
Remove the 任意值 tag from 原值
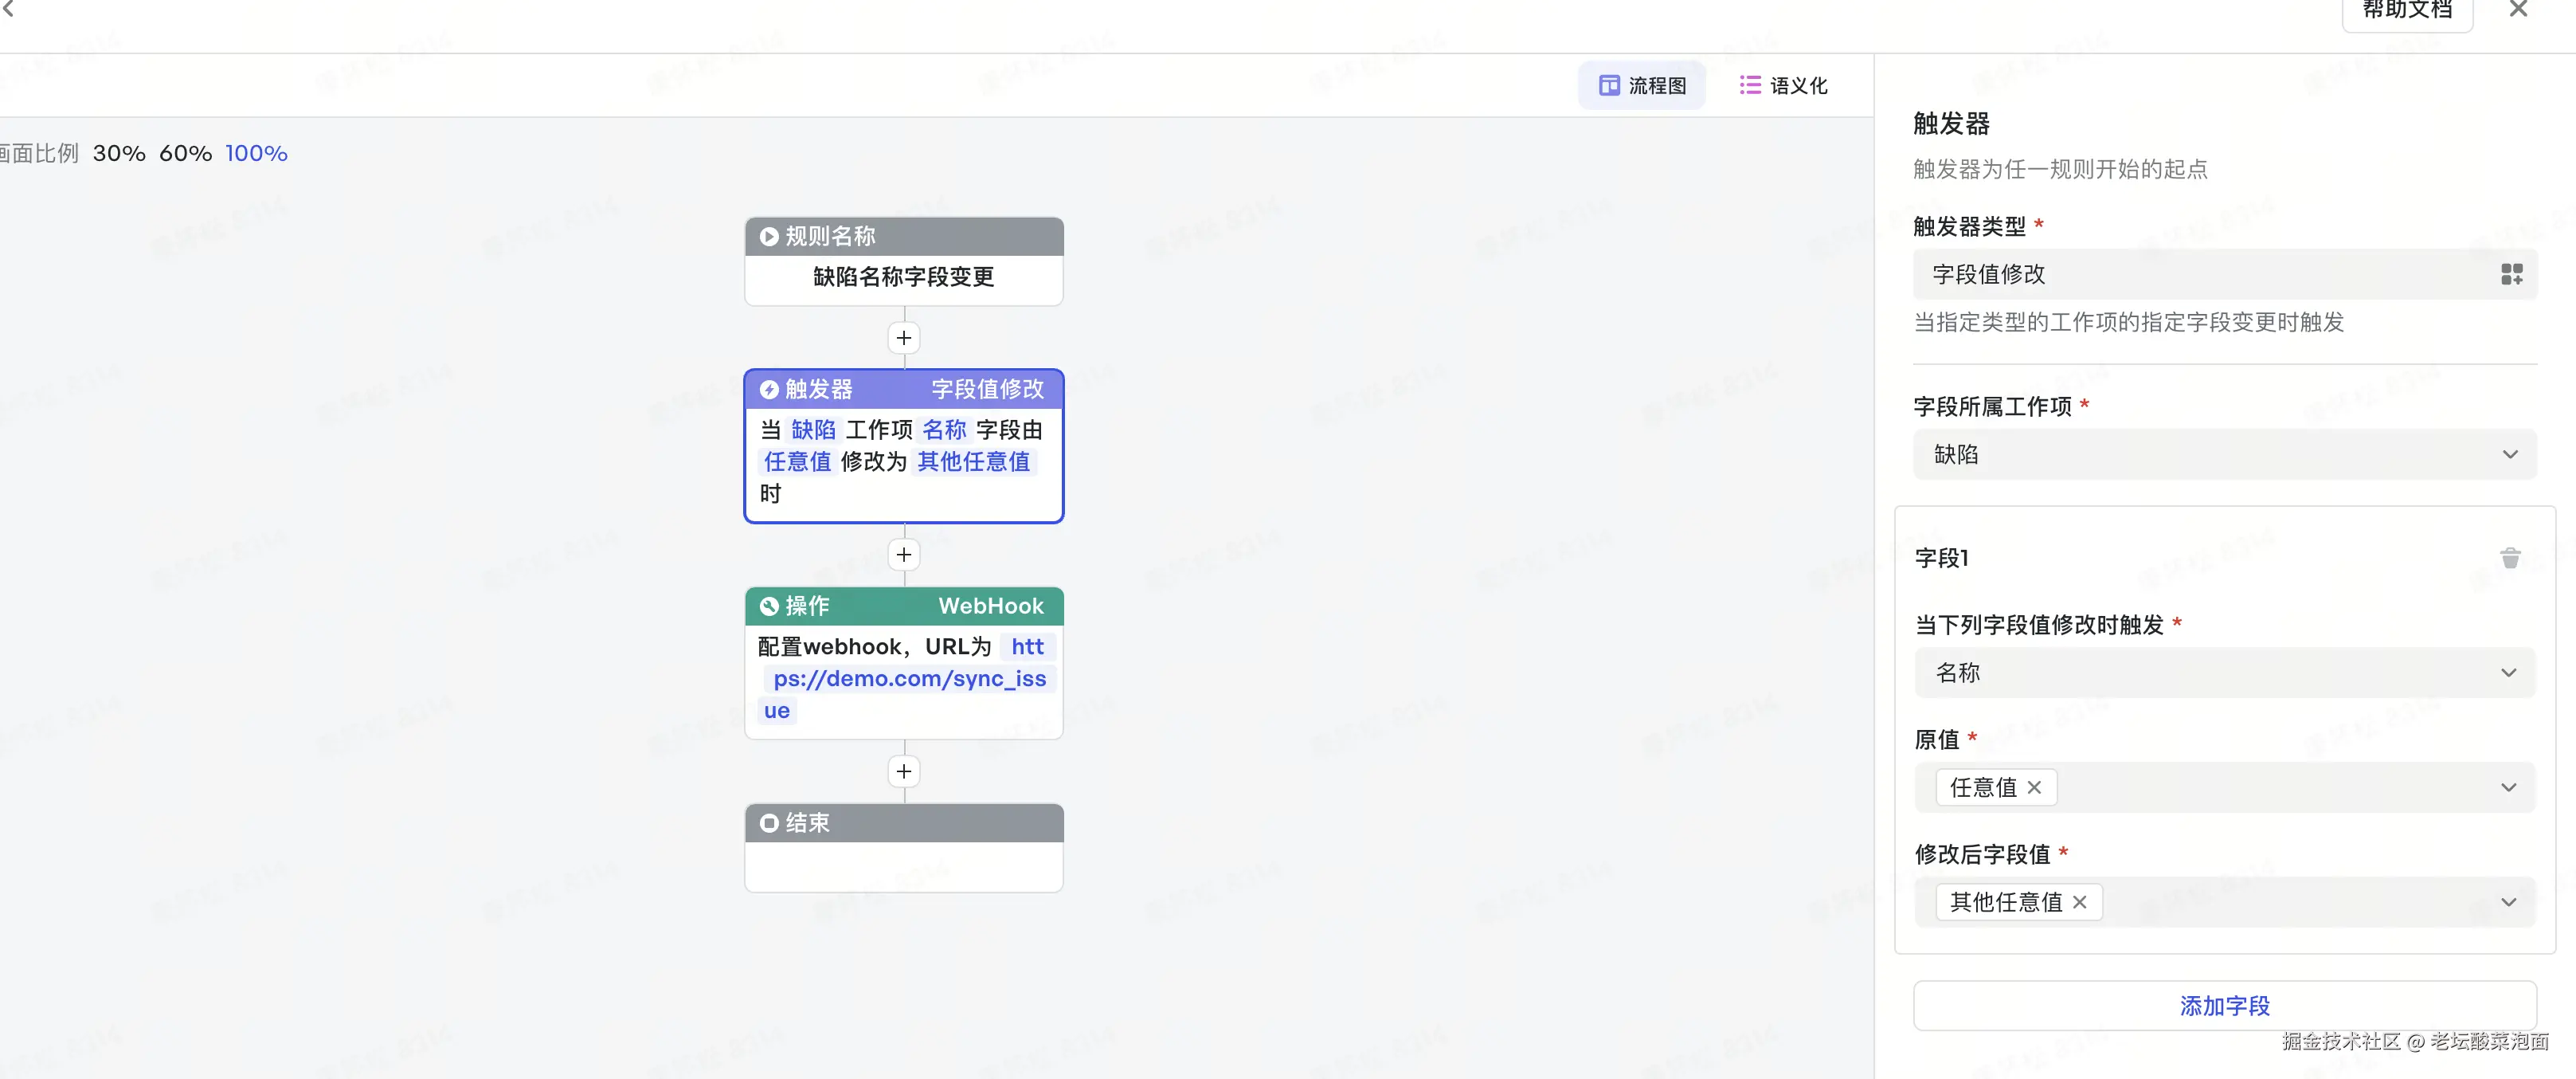point(2034,788)
